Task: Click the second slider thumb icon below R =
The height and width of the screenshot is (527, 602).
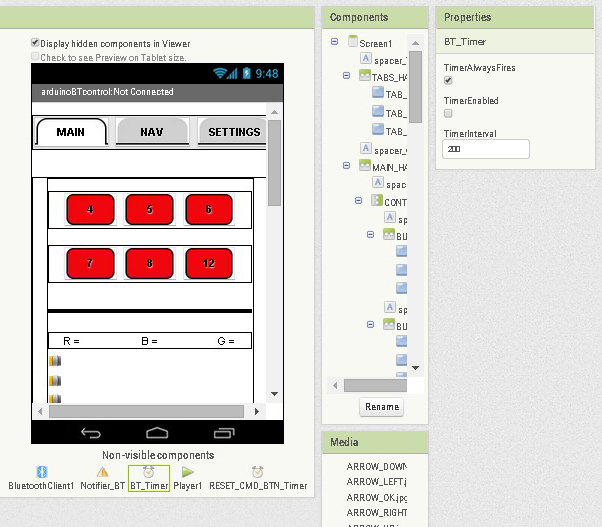Action: tap(55, 380)
